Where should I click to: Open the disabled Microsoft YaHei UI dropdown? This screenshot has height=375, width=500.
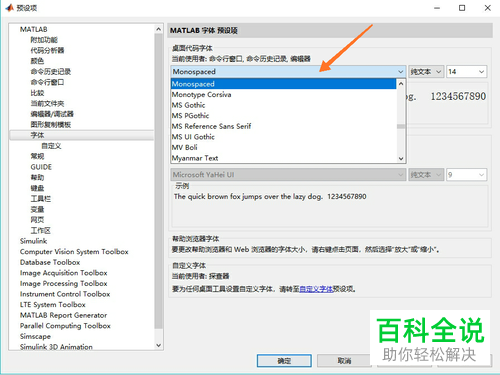(288, 175)
